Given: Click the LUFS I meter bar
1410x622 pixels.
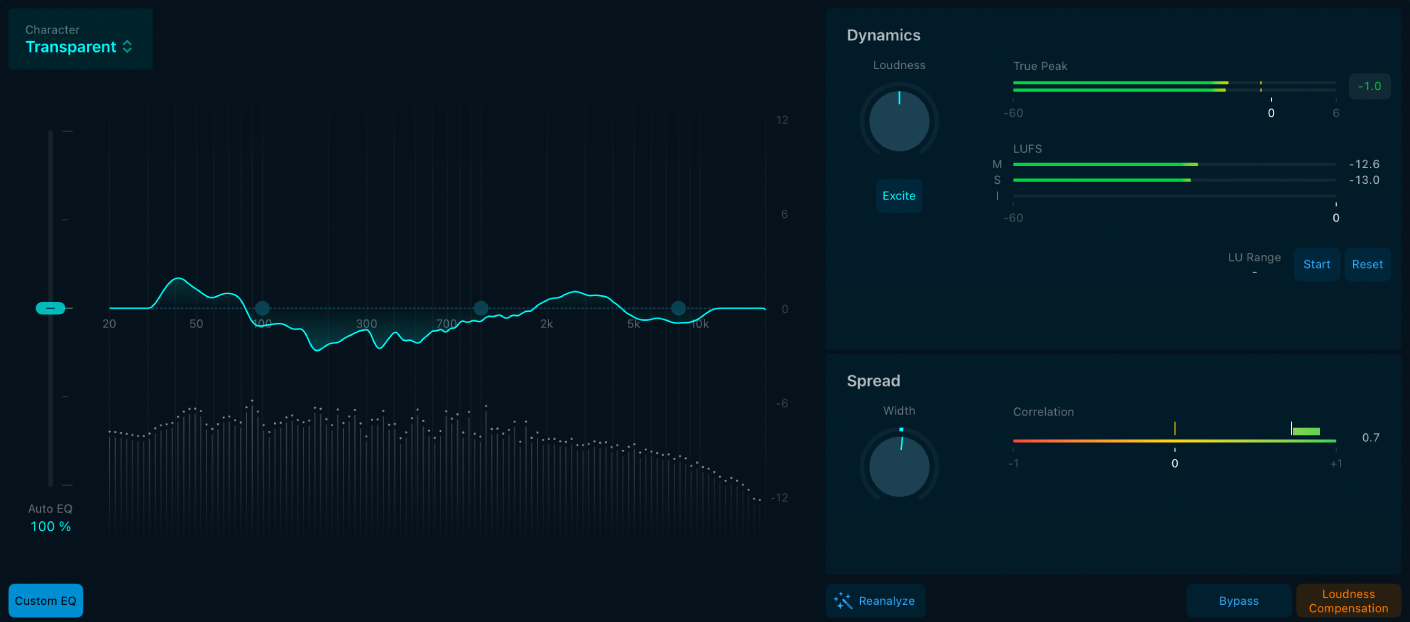Looking at the screenshot, I should point(1174,196).
